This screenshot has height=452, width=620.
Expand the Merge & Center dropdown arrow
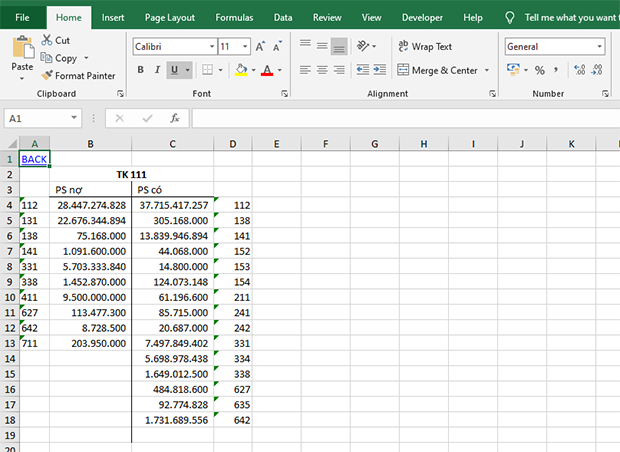coord(487,70)
